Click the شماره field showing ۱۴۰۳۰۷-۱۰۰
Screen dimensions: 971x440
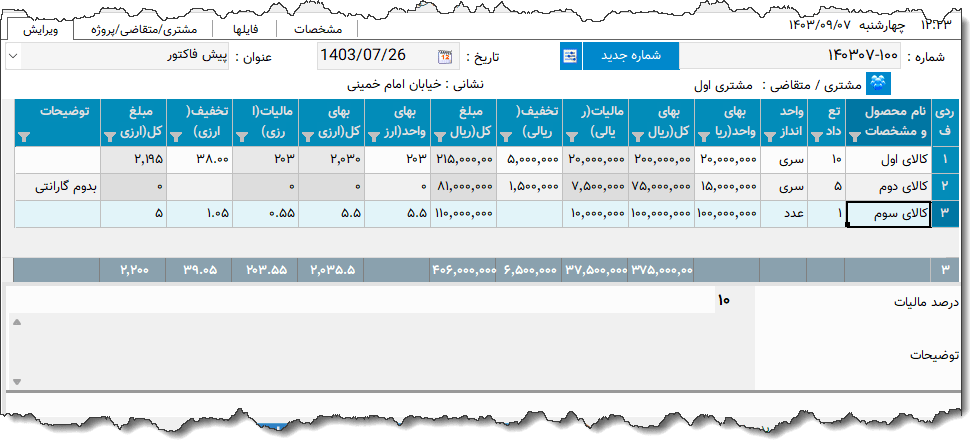click(790, 56)
